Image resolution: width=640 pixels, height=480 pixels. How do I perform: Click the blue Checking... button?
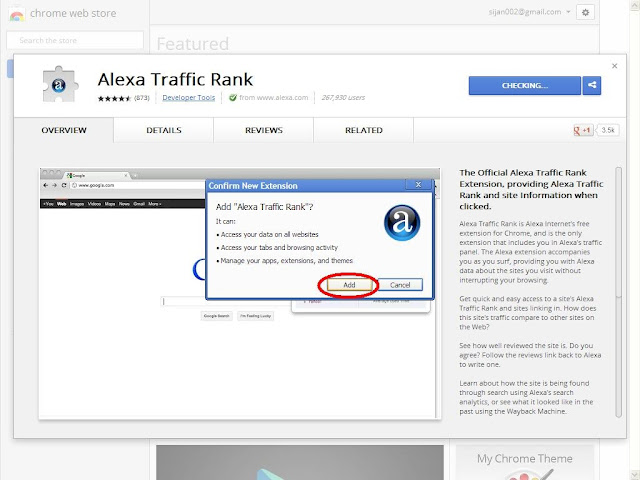coord(524,85)
